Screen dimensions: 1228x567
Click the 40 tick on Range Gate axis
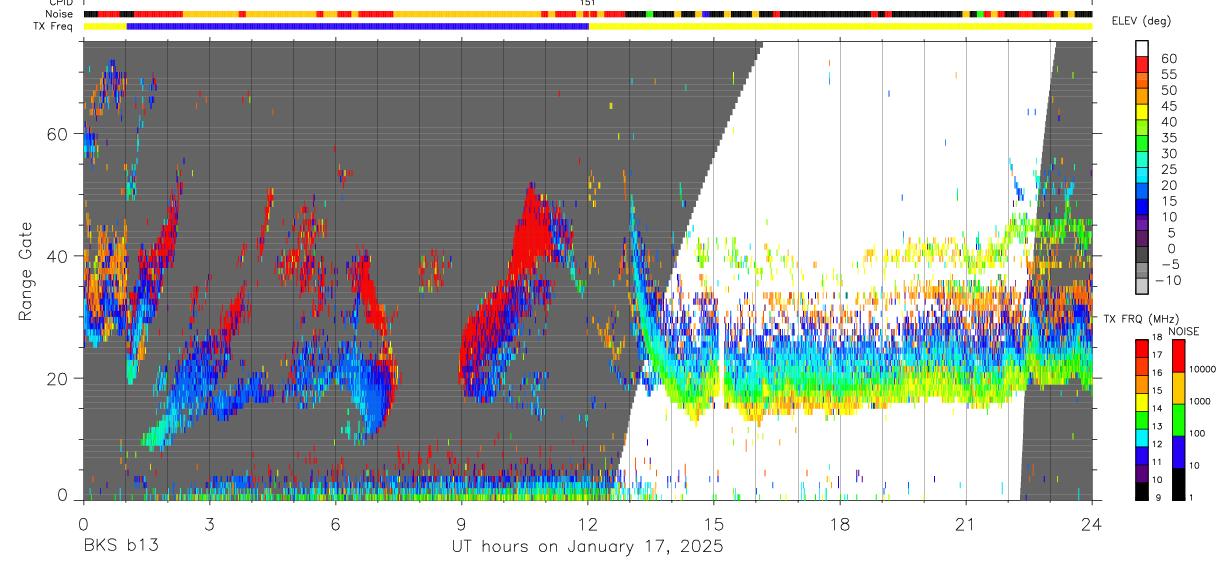click(59, 256)
